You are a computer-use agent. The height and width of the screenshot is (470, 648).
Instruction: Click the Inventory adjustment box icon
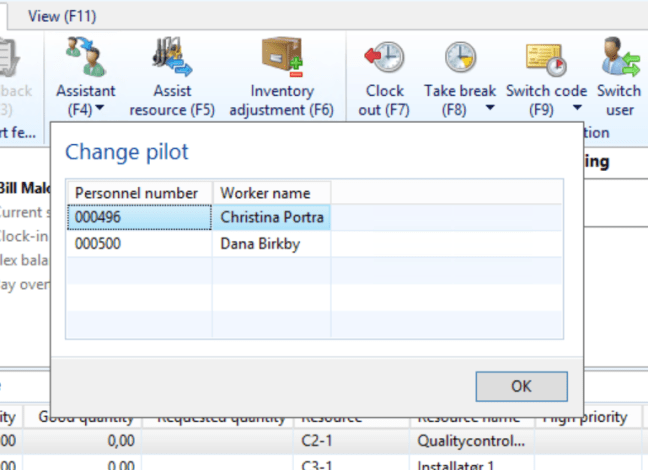coord(282,57)
